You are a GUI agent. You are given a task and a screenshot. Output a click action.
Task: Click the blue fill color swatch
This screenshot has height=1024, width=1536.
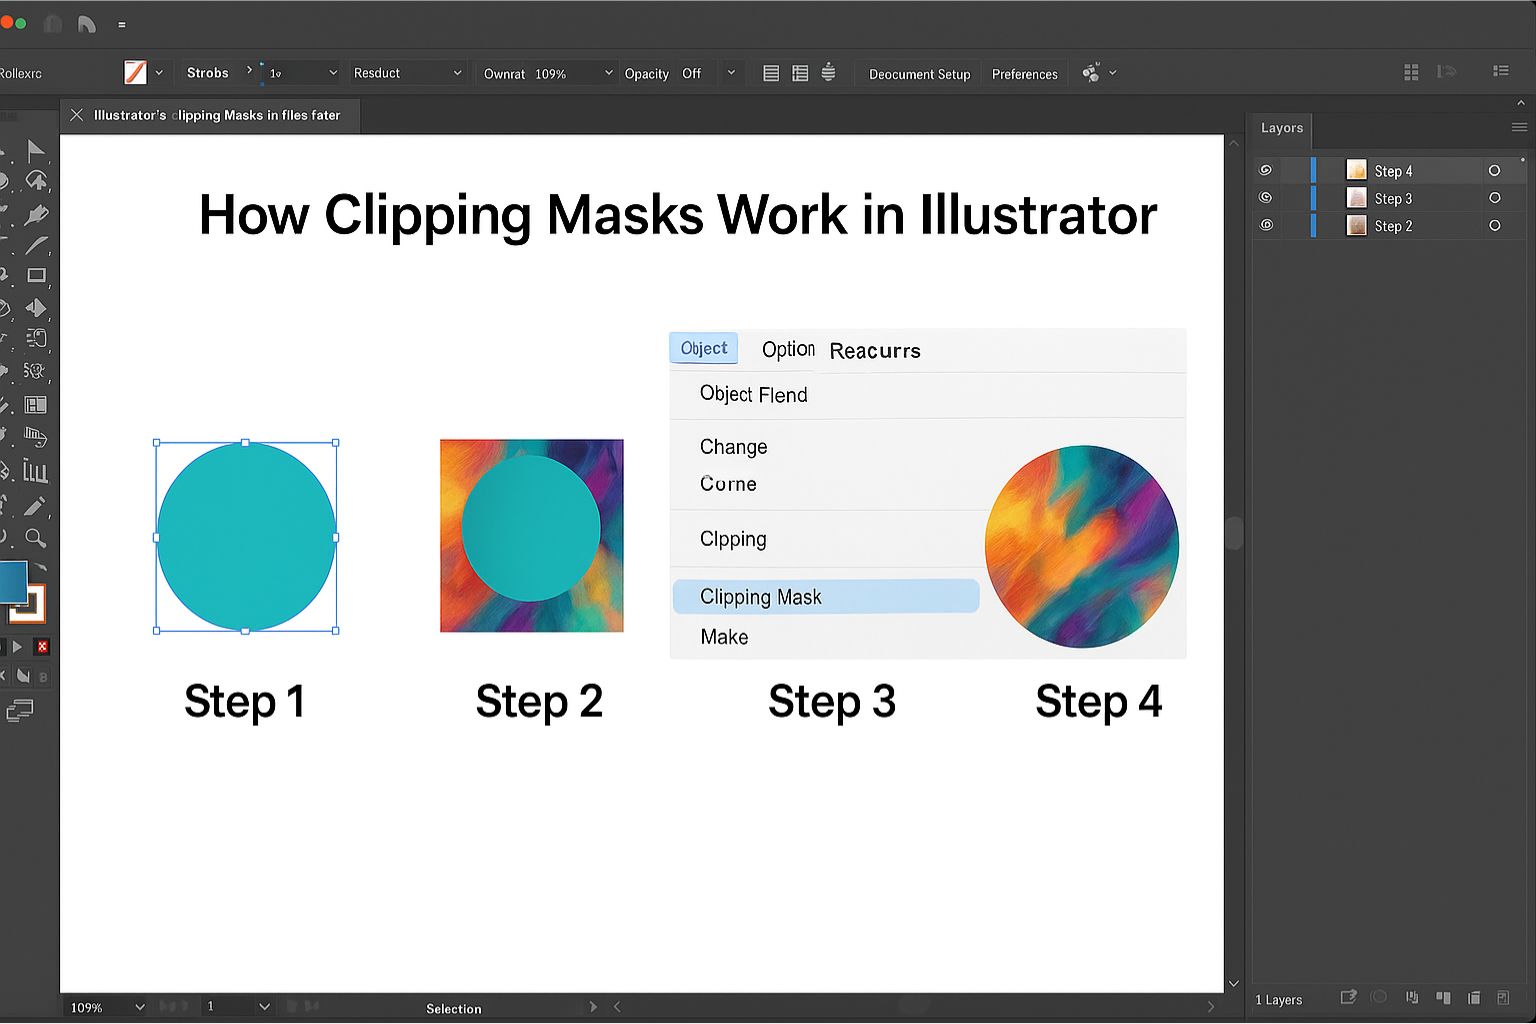(x=13, y=581)
